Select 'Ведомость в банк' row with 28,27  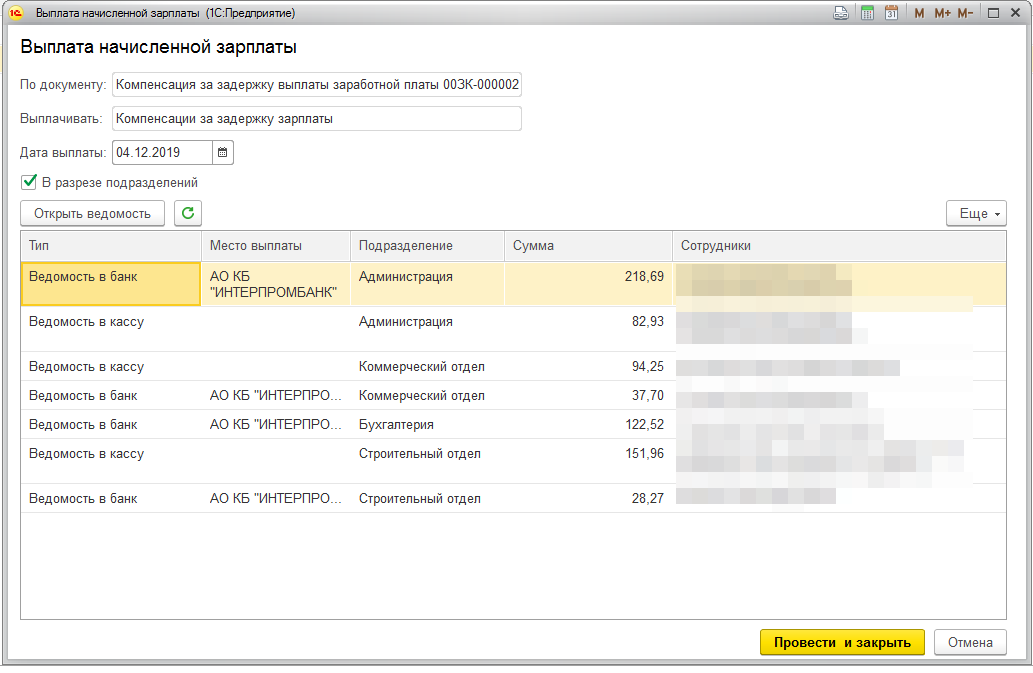tap(111, 498)
